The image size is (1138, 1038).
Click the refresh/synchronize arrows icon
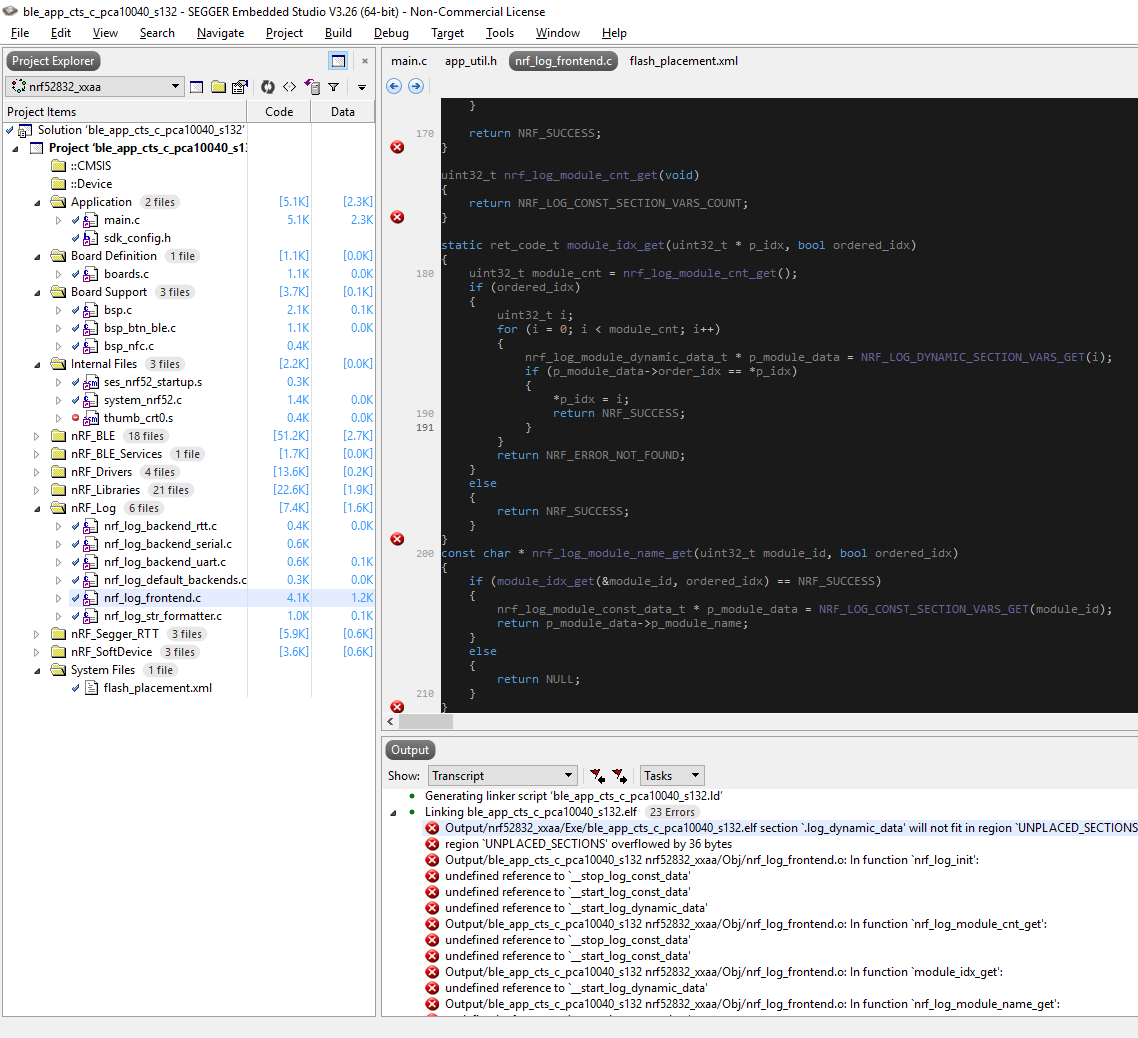268,87
